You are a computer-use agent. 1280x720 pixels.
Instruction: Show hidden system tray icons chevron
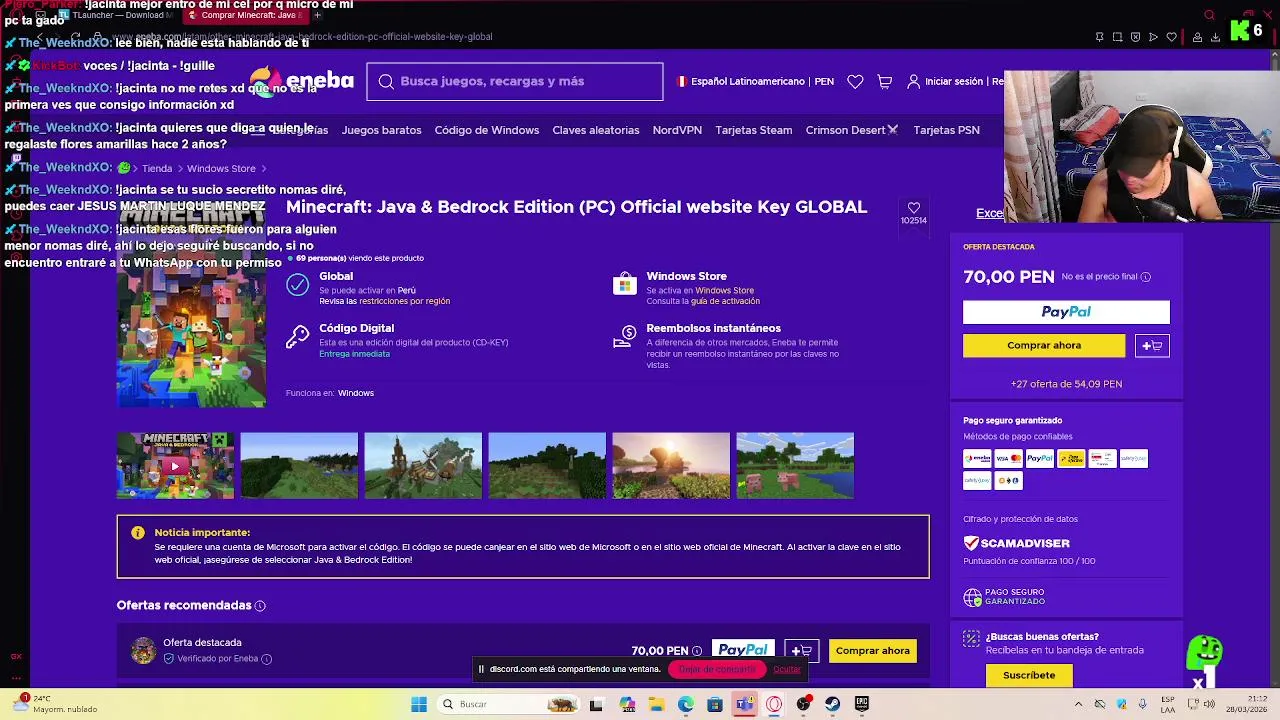pos(1078,704)
